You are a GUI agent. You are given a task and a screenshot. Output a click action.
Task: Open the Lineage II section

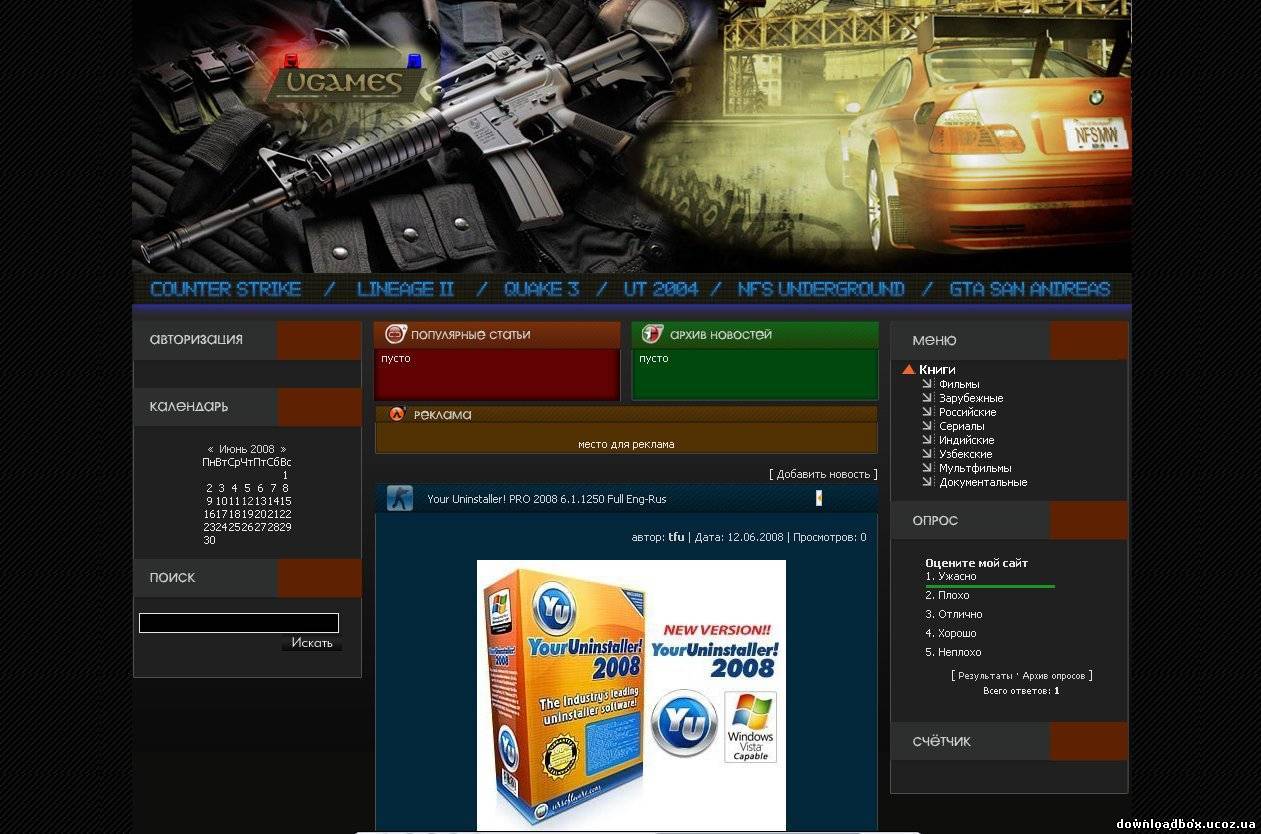[405, 290]
